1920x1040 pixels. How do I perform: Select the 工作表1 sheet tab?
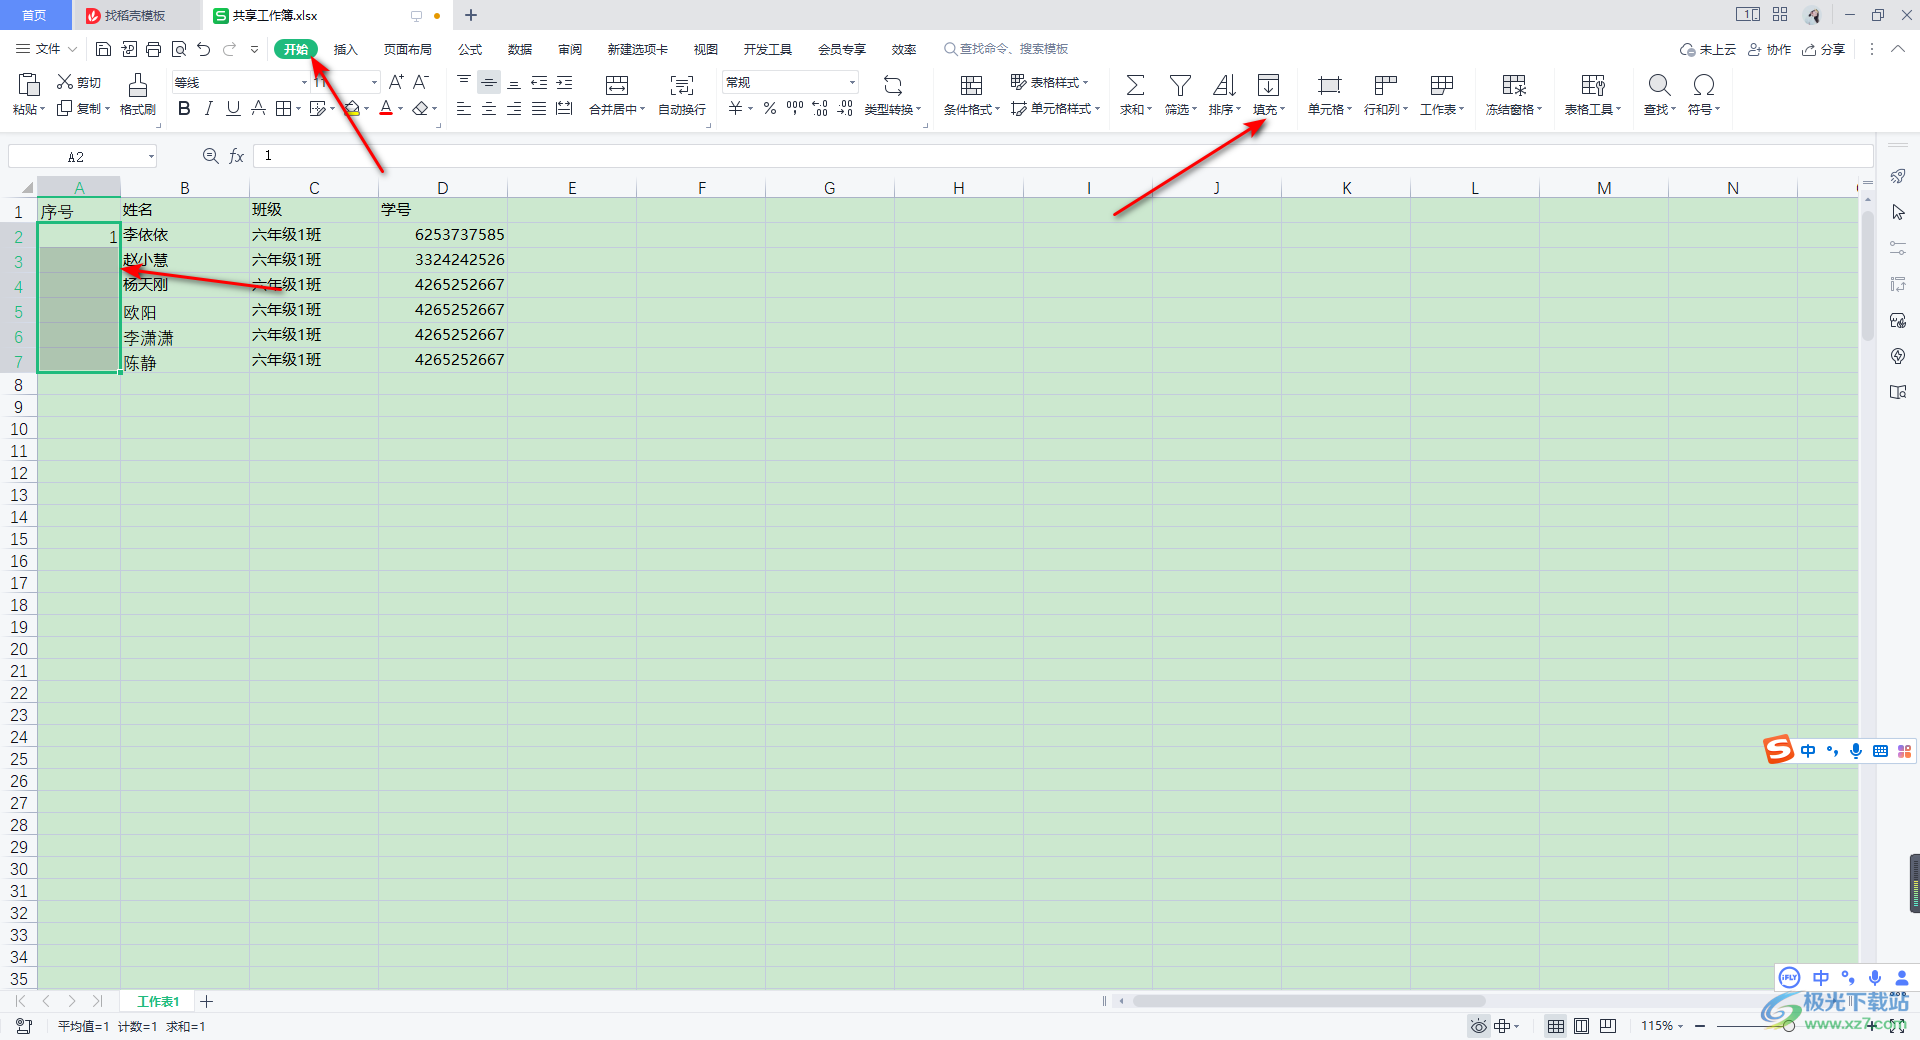pos(158,1001)
